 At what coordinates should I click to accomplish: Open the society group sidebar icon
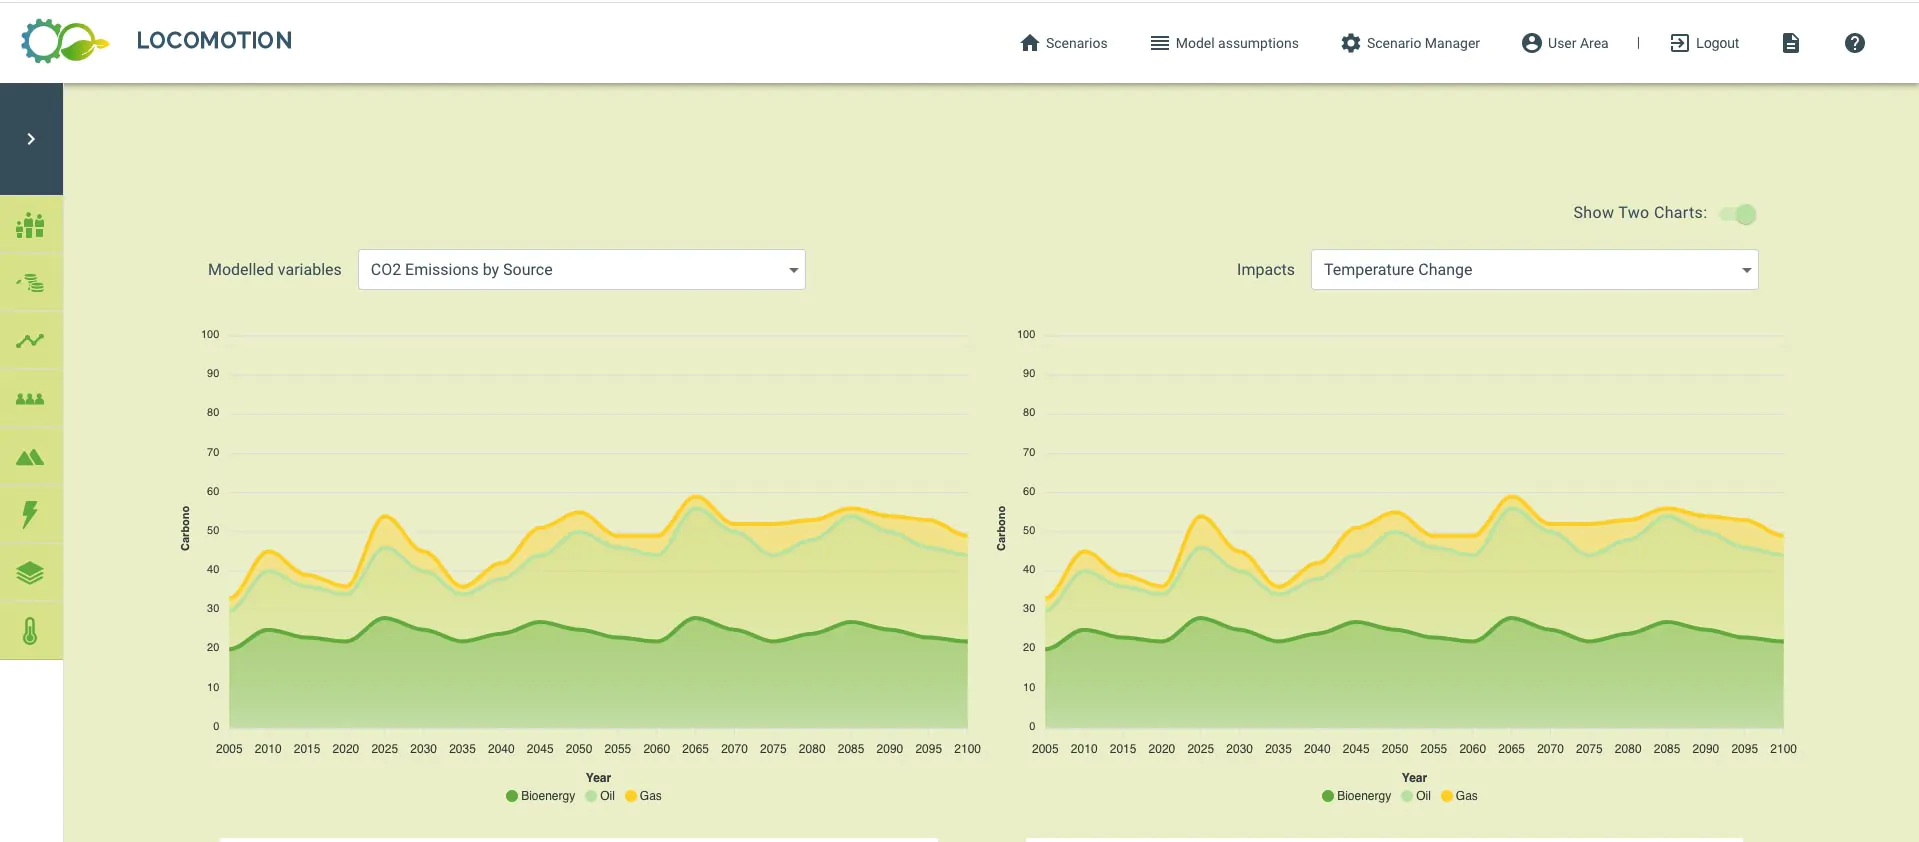click(31, 399)
